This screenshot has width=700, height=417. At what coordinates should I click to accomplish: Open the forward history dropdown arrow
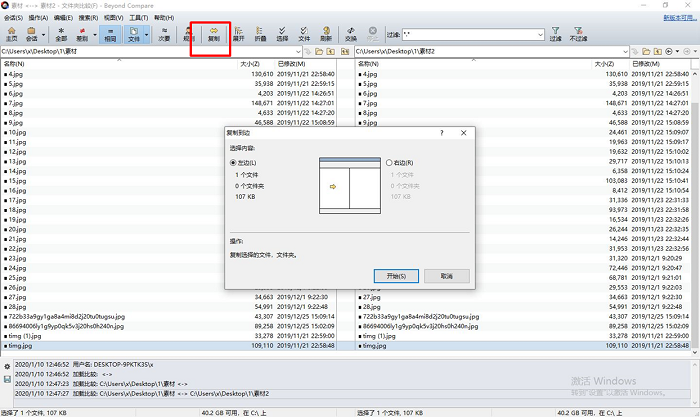pyautogui.click(x=695, y=52)
